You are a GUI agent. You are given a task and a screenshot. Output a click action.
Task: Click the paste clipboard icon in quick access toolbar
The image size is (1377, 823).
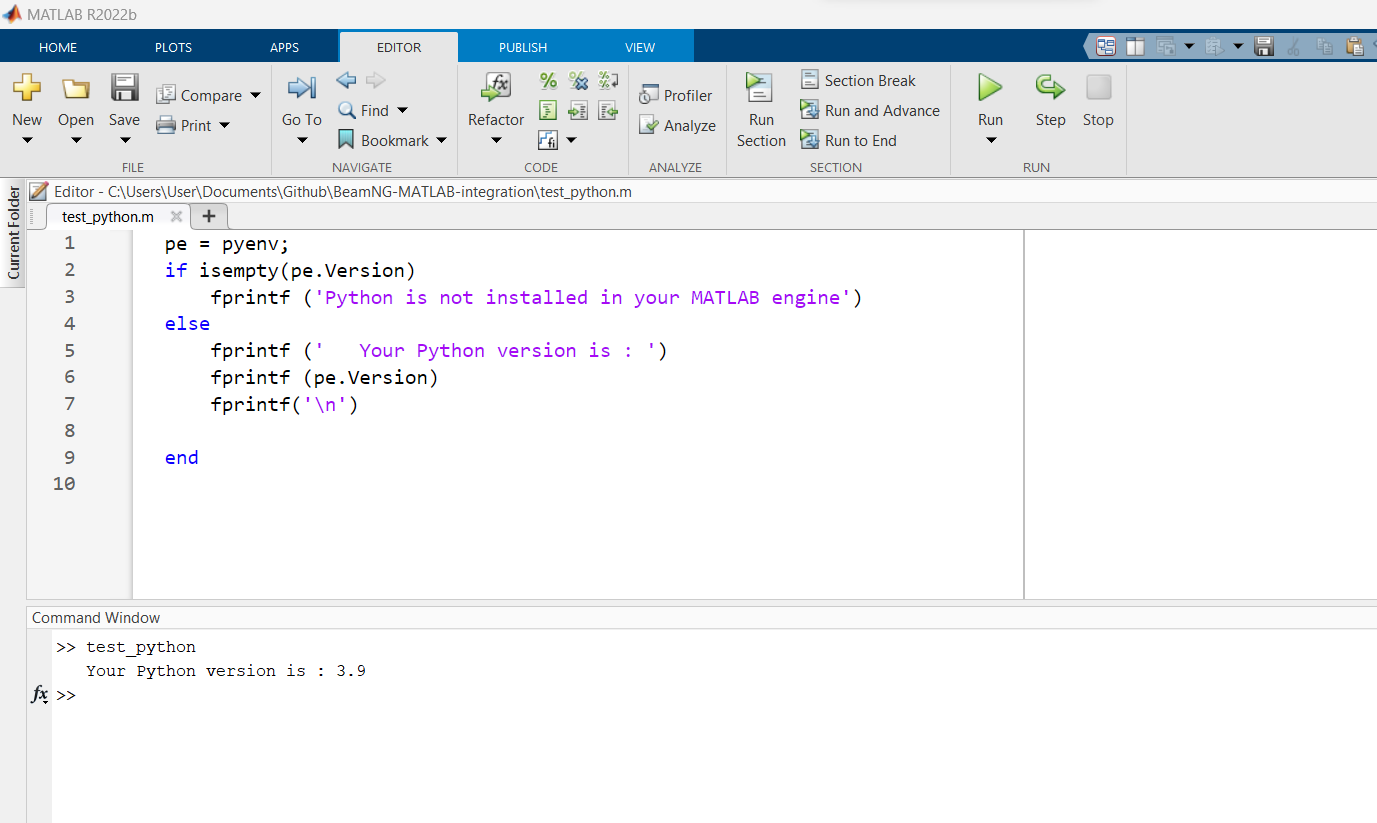tap(1355, 46)
